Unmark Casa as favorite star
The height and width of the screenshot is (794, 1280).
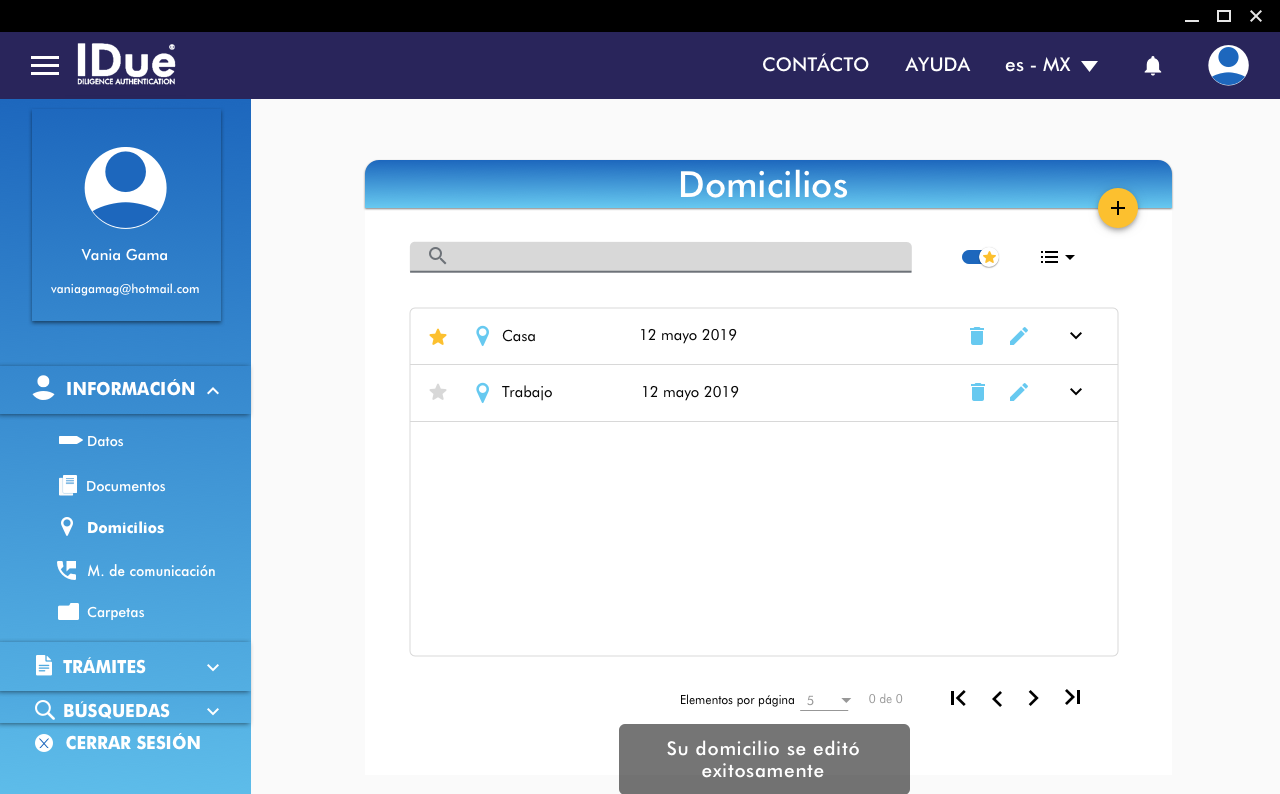[x=438, y=337]
